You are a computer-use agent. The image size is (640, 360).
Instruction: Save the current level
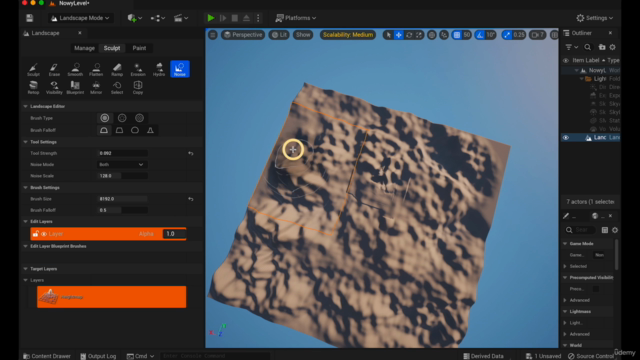click(x=29, y=18)
